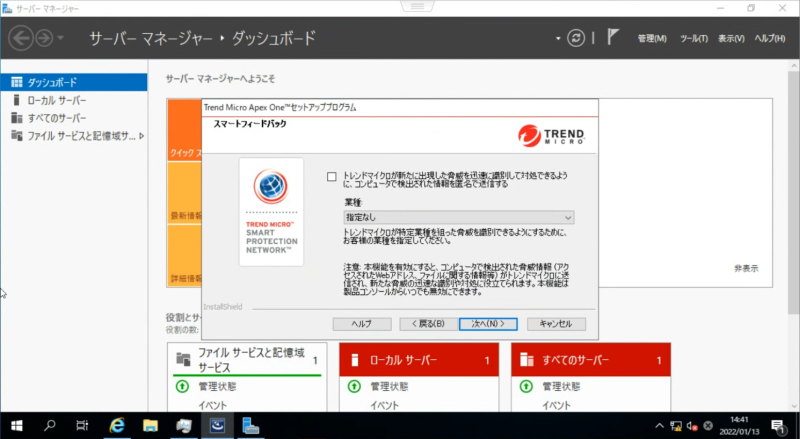Click the Server Manager back navigation arrow
Image resolution: width=800 pixels, height=439 pixels.
coord(21,38)
